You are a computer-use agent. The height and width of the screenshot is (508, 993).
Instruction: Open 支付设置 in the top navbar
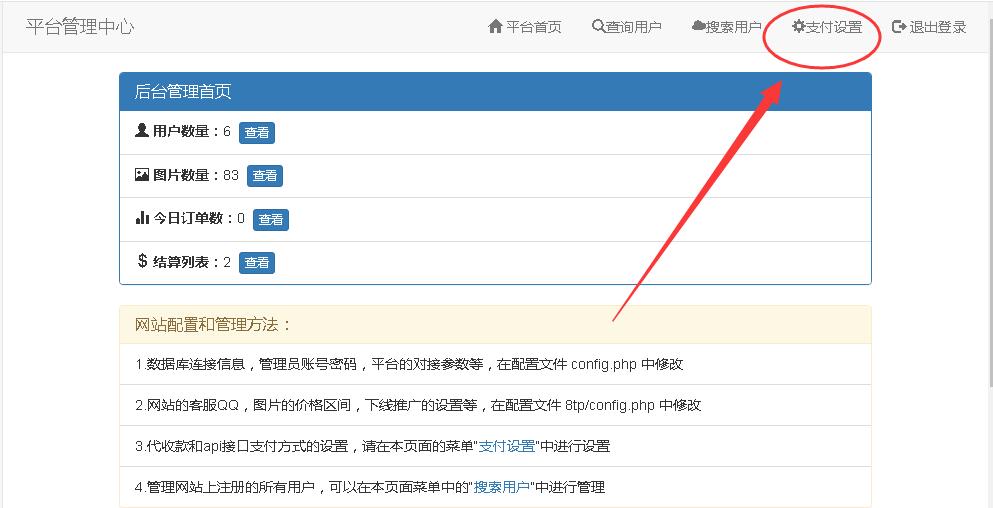point(827,27)
